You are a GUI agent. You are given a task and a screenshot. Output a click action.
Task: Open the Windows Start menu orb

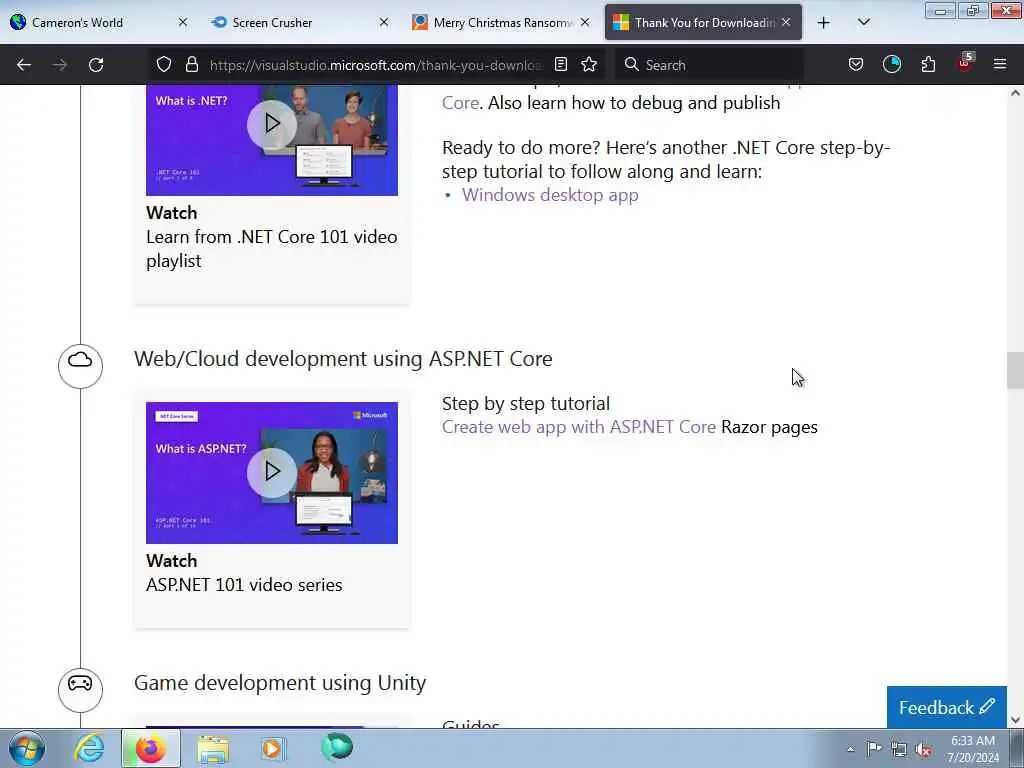[27, 748]
